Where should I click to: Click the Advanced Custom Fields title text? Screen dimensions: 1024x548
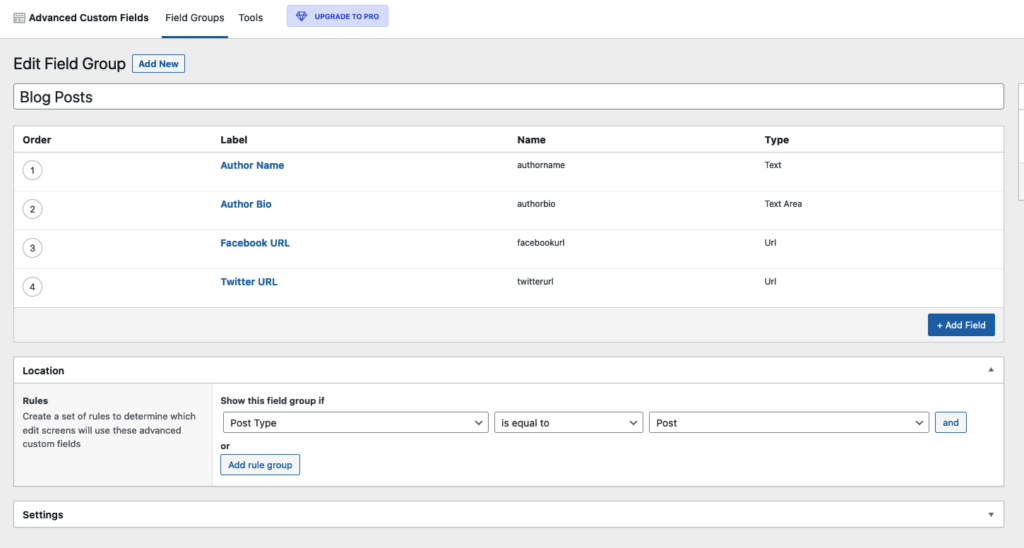point(89,18)
